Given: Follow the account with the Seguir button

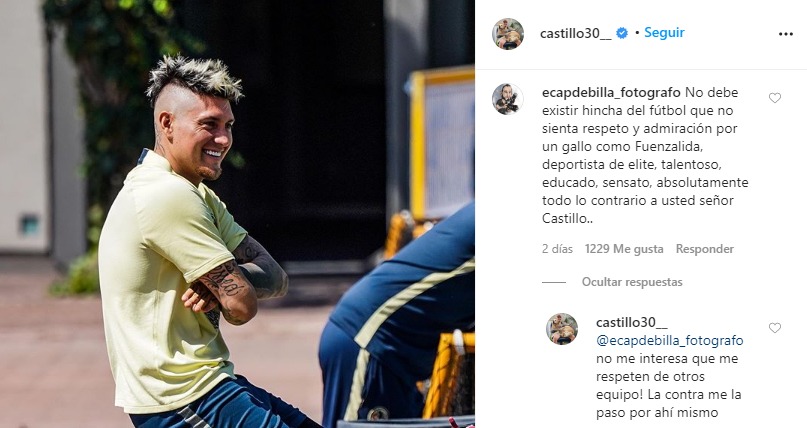Looking at the screenshot, I should pyautogui.click(x=664, y=32).
